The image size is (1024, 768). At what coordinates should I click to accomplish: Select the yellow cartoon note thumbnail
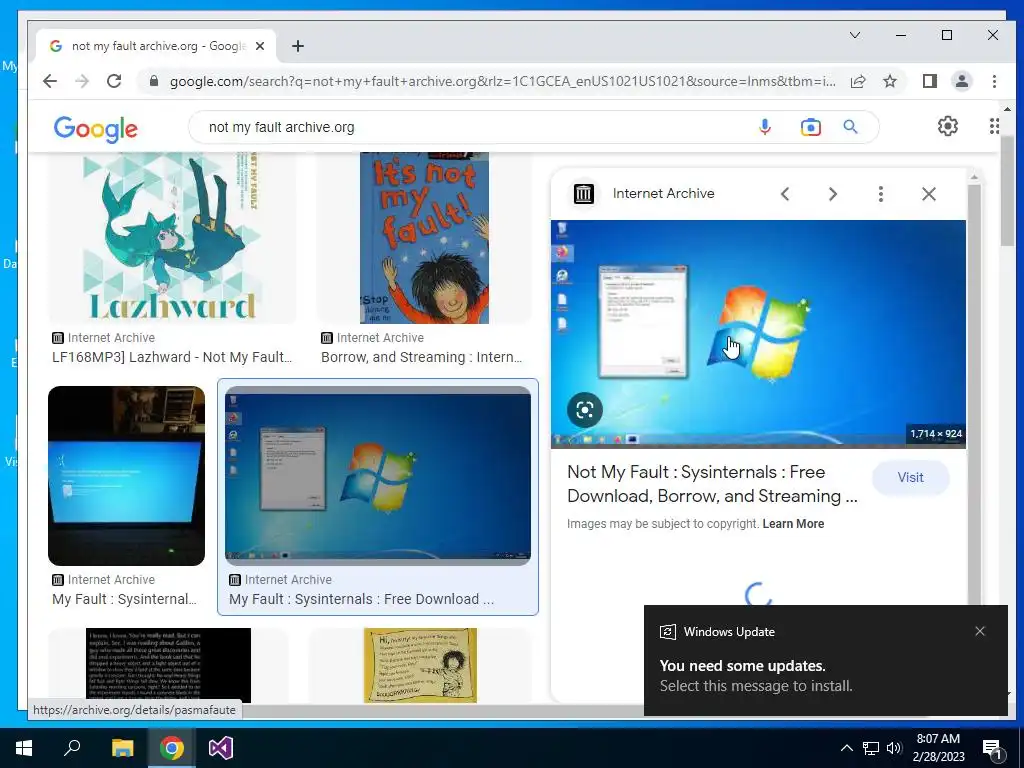420,665
